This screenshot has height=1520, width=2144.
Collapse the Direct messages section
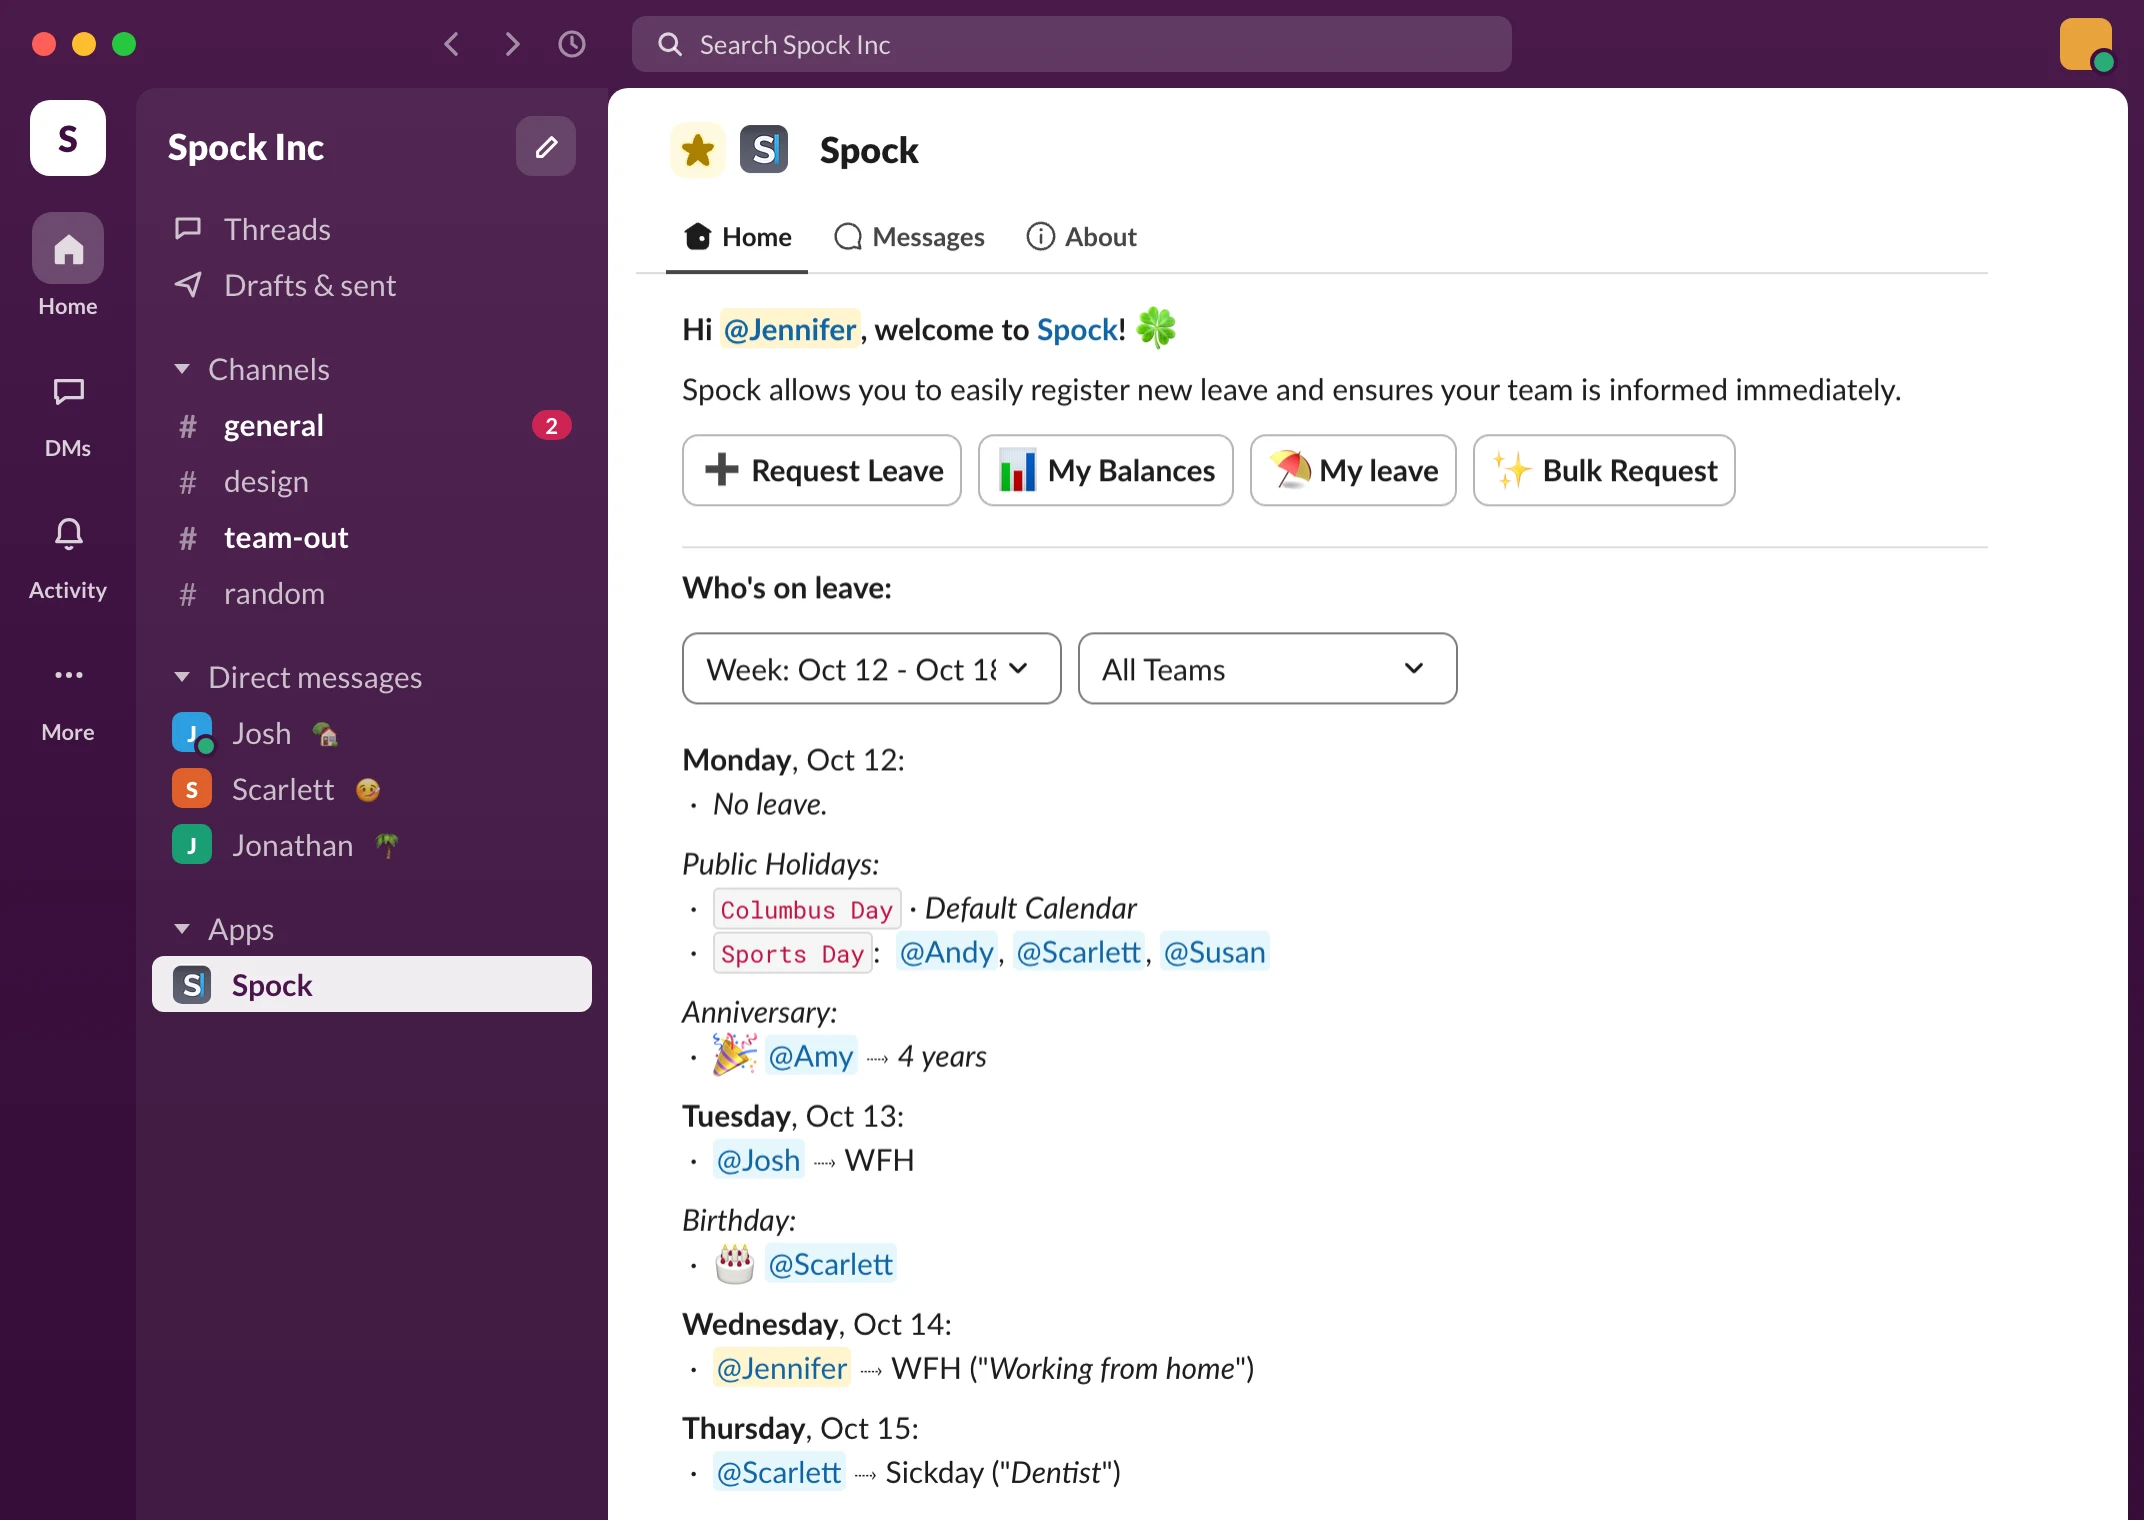(182, 677)
